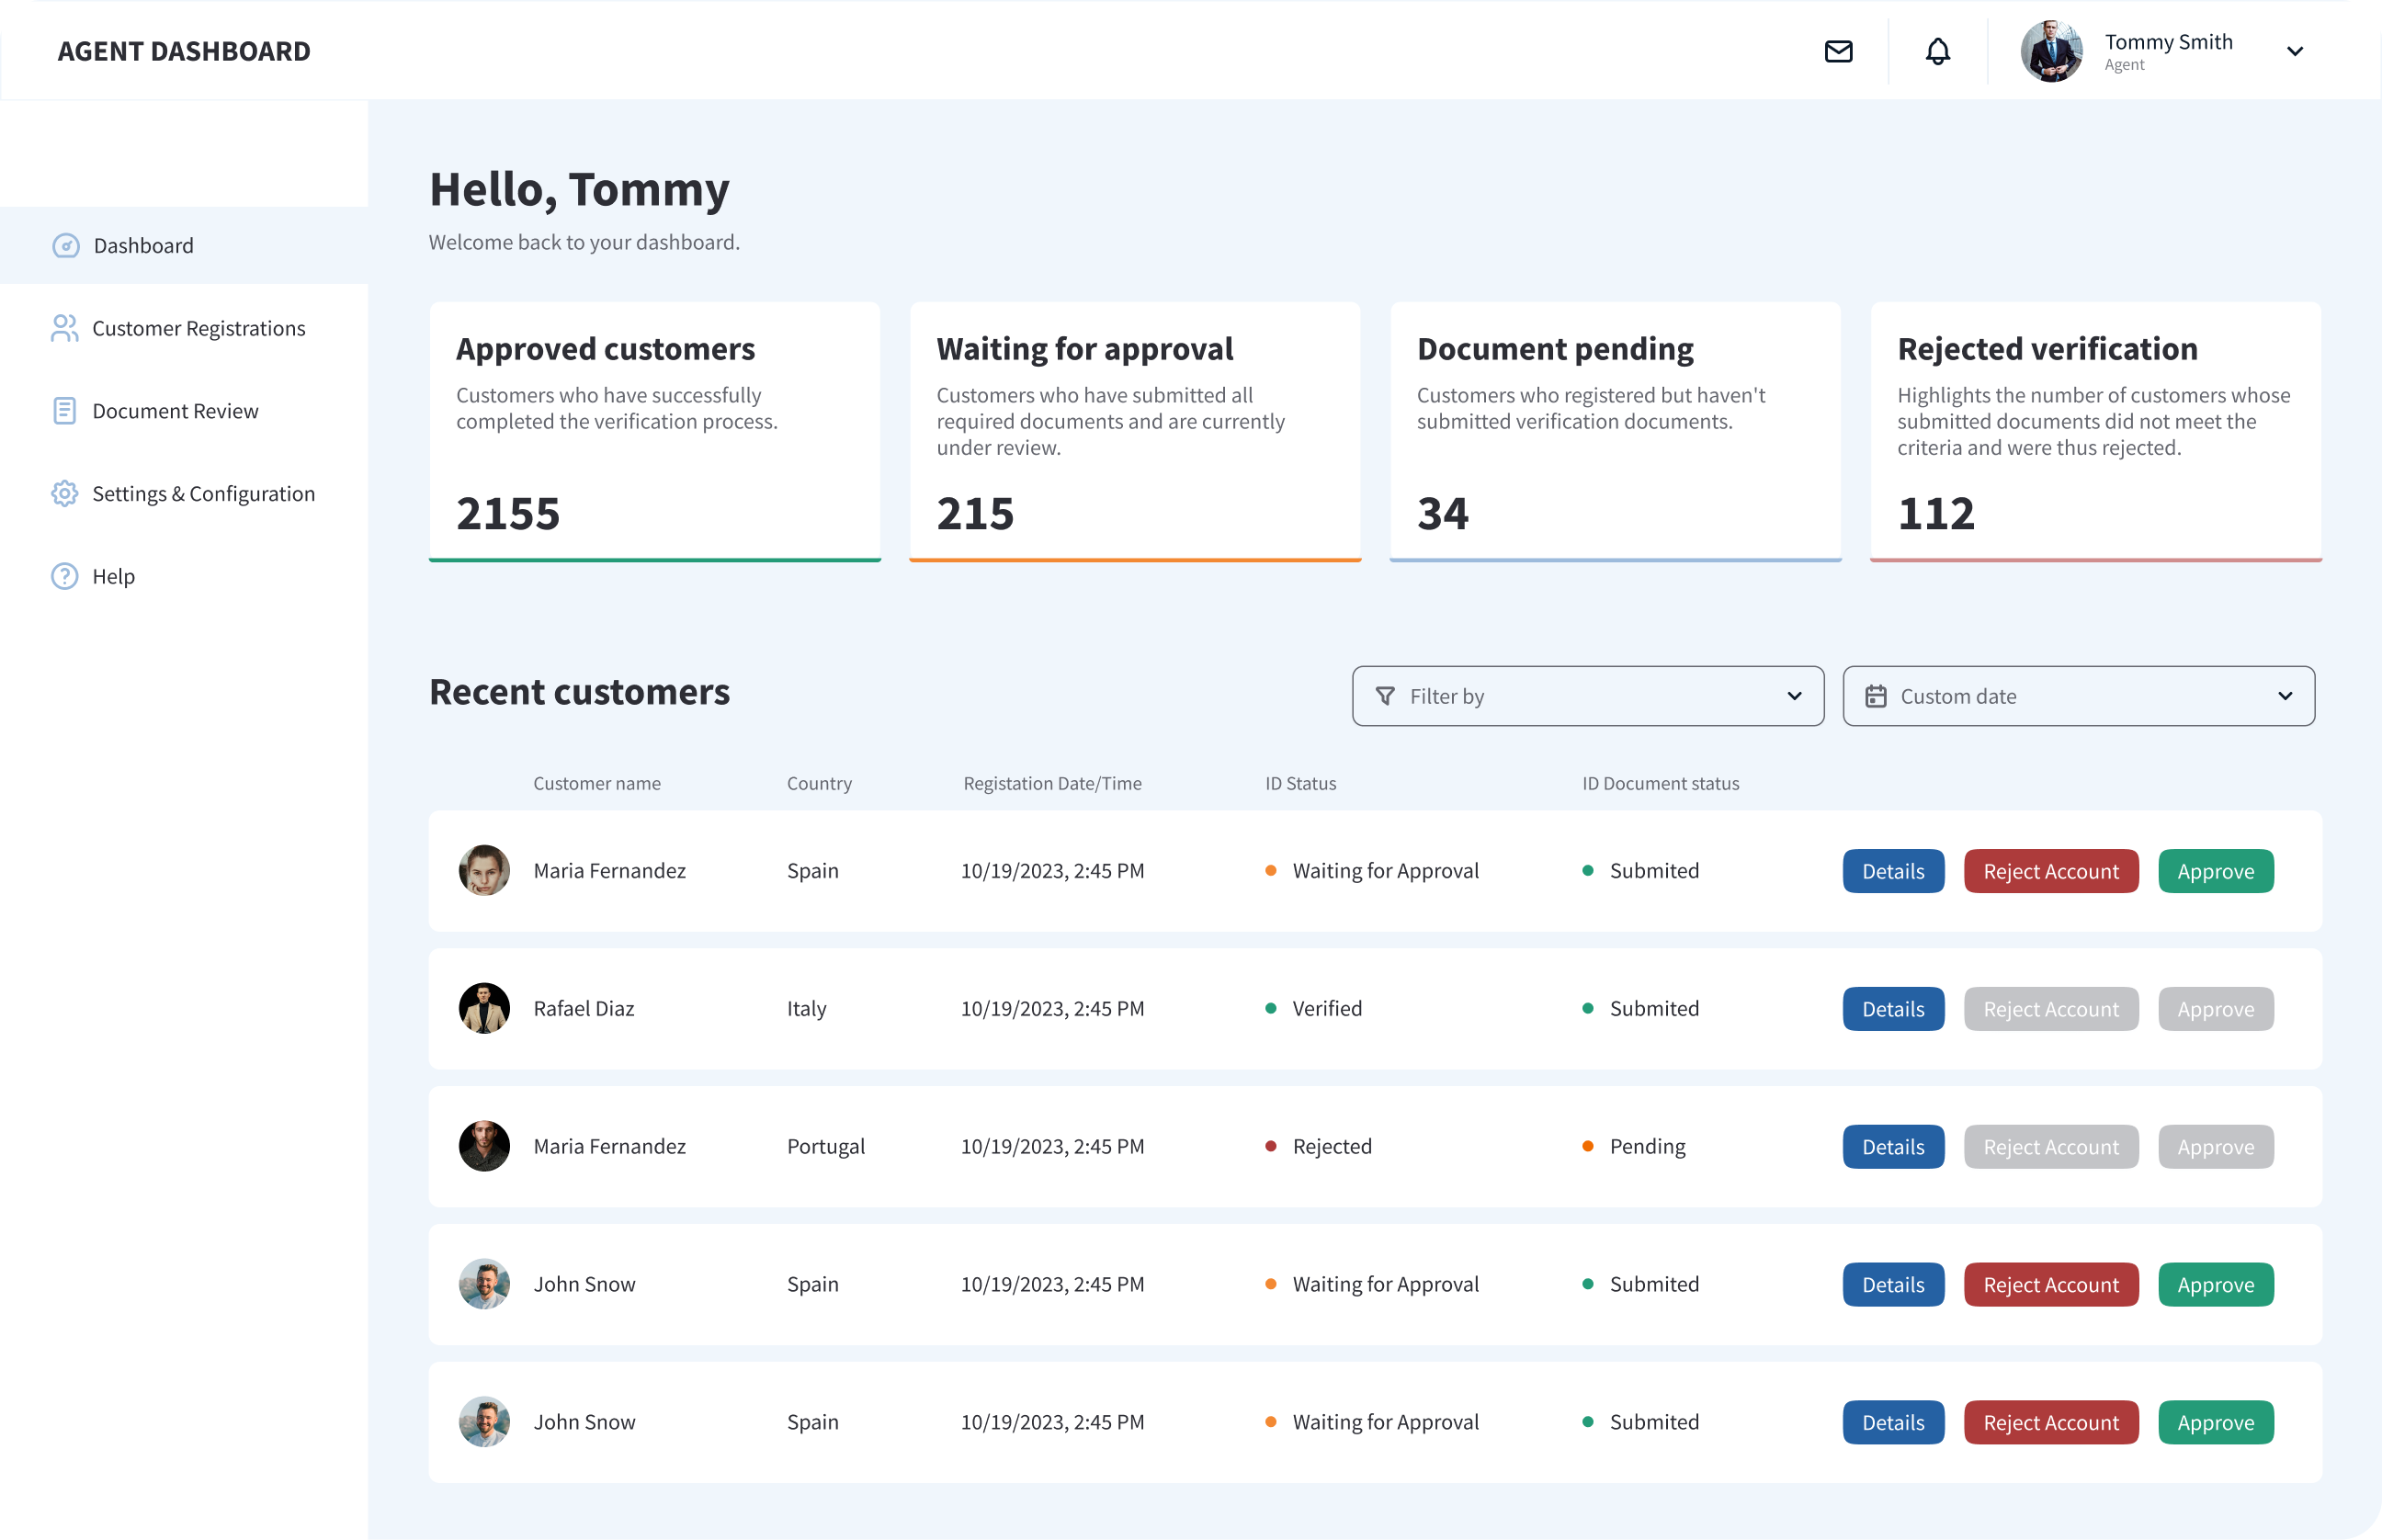Go to Customer Registrations menu item
The height and width of the screenshot is (1540, 2382).
point(198,328)
